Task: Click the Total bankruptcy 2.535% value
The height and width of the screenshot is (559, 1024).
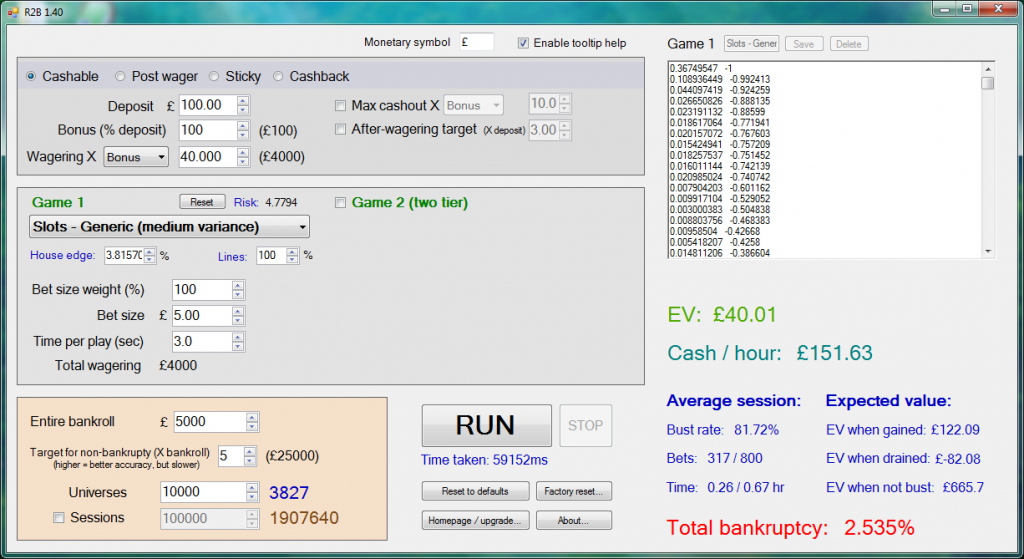Action: 879,528
